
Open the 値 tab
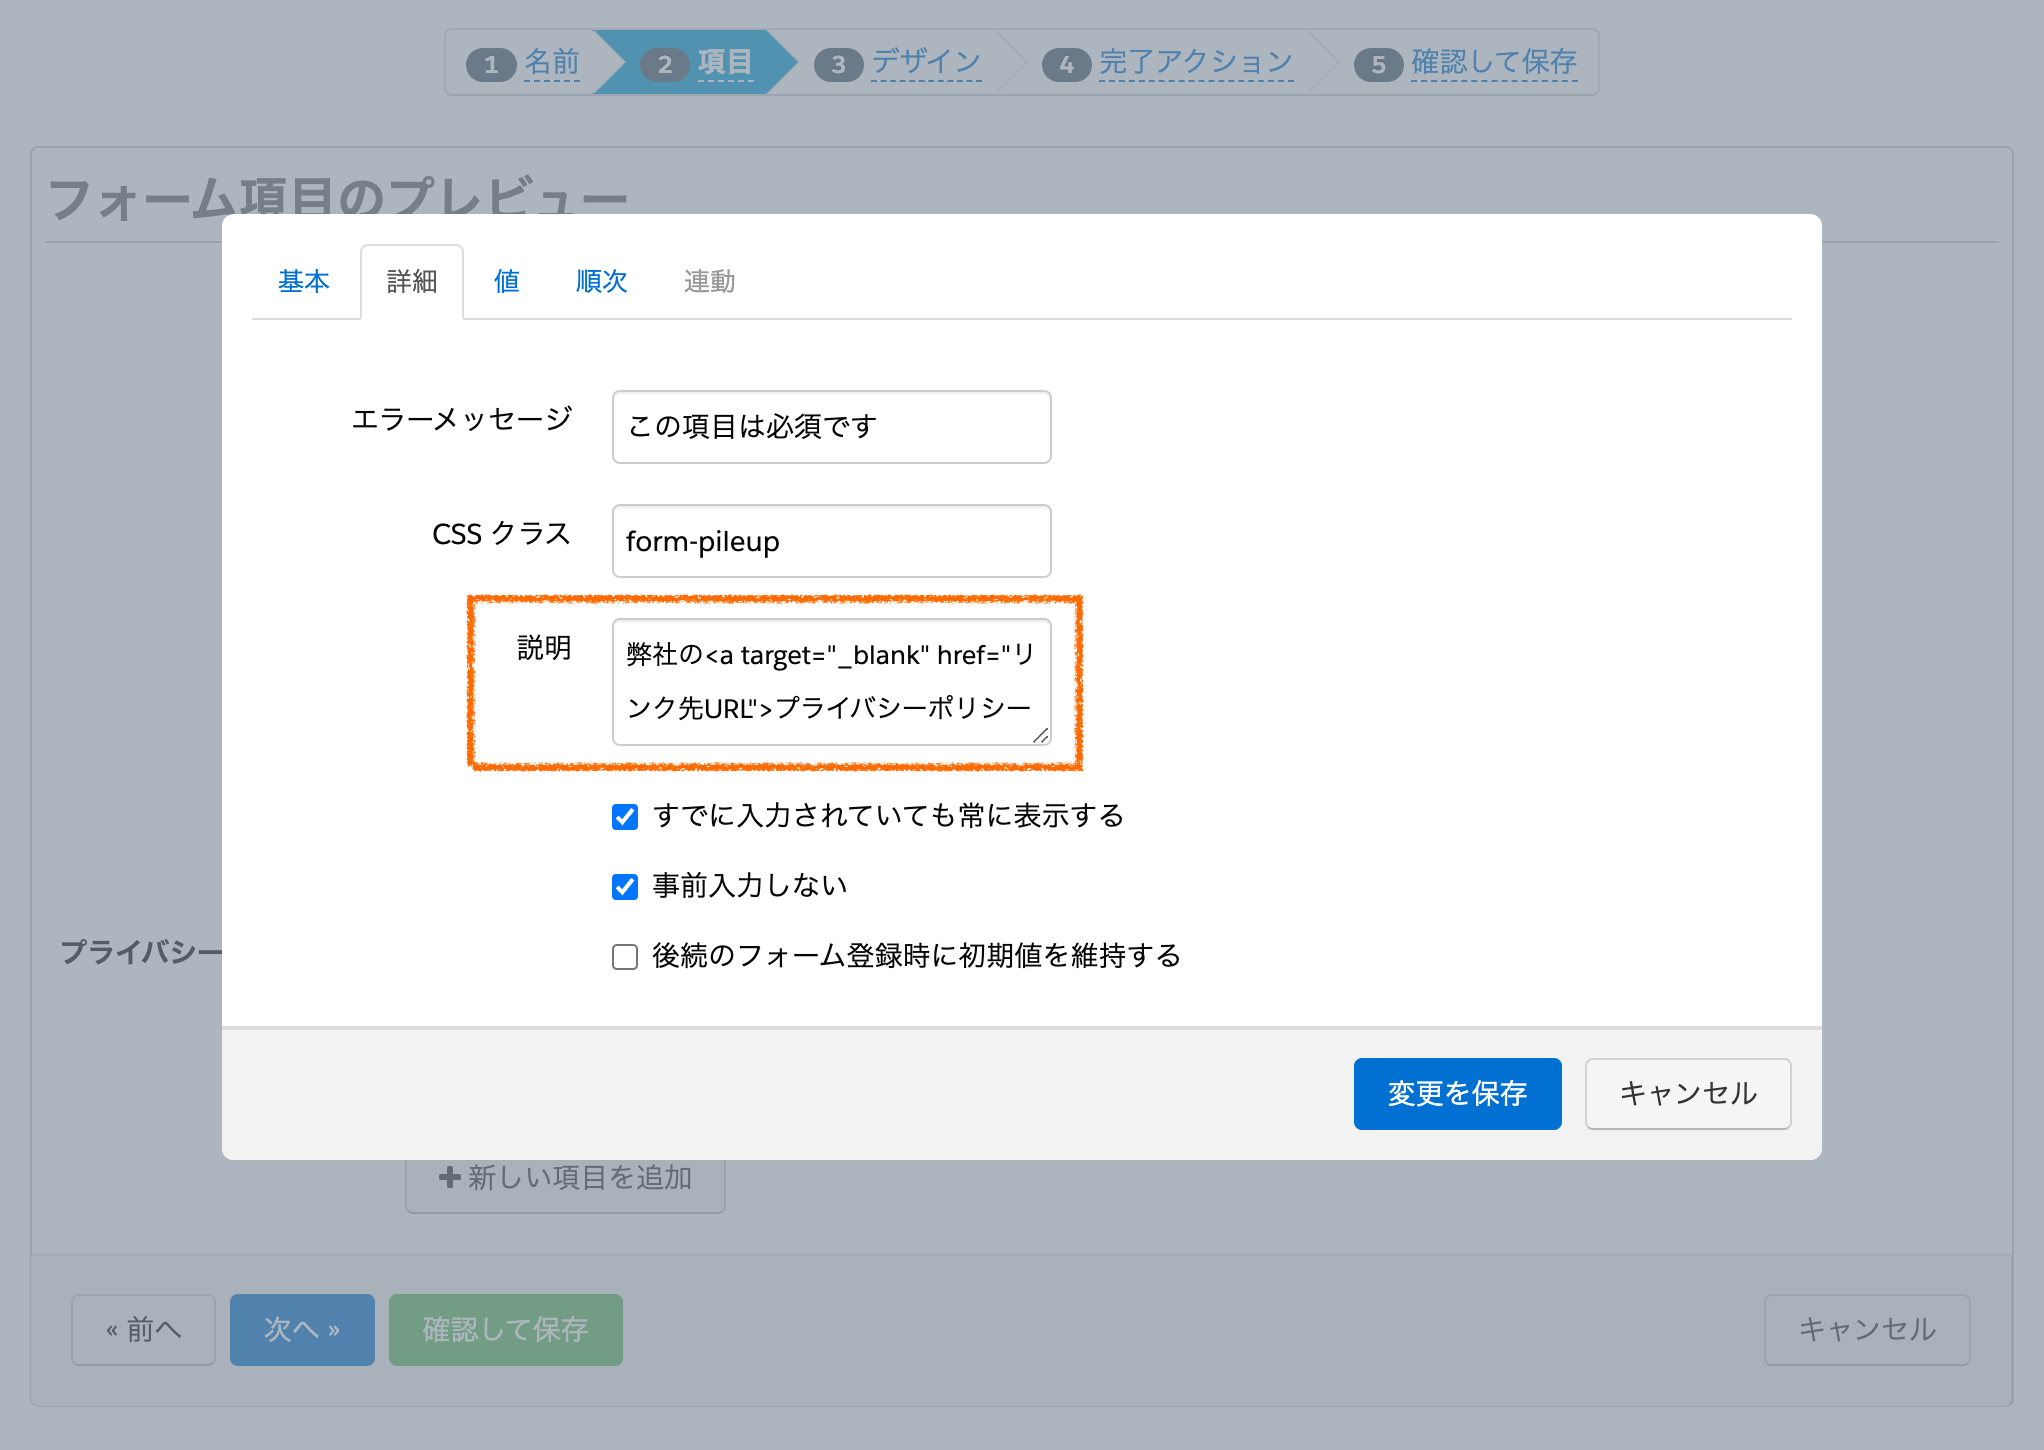coord(507,282)
